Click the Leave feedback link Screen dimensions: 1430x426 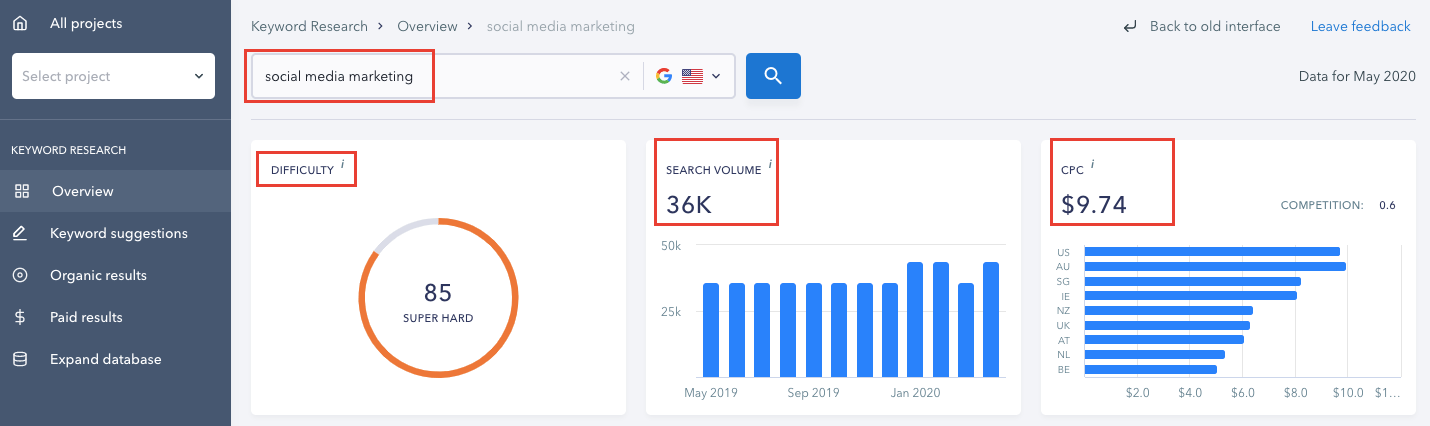tap(1360, 26)
